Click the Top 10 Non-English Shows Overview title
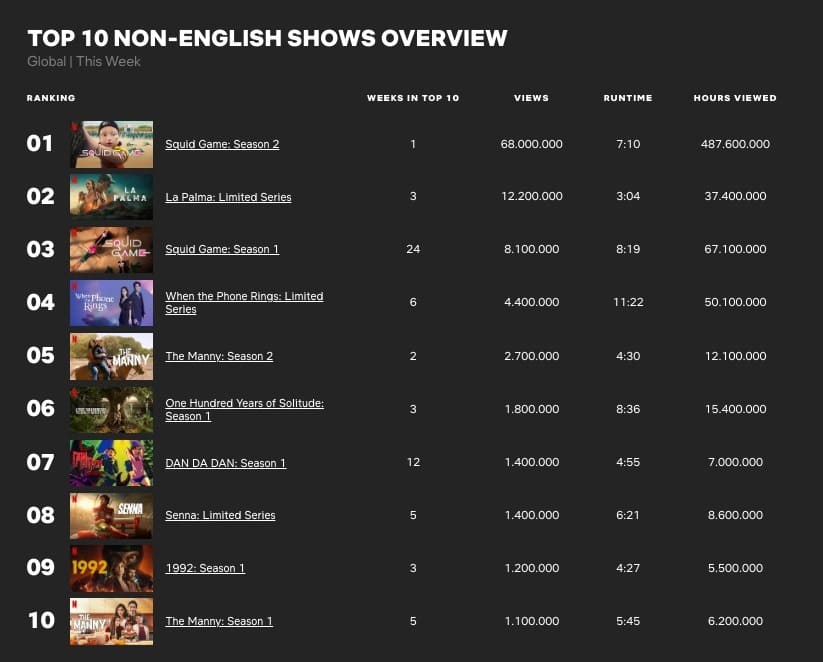 [267, 38]
